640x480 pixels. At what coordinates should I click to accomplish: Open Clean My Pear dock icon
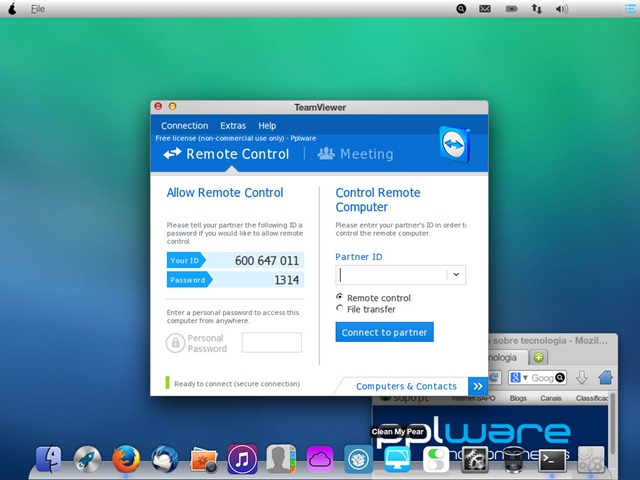coord(397,460)
